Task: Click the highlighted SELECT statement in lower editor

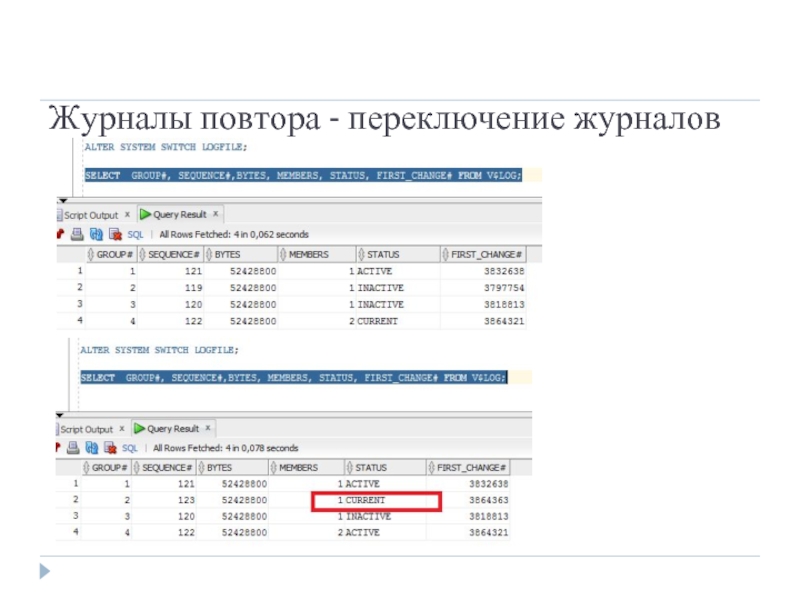Action: pos(293,378)
